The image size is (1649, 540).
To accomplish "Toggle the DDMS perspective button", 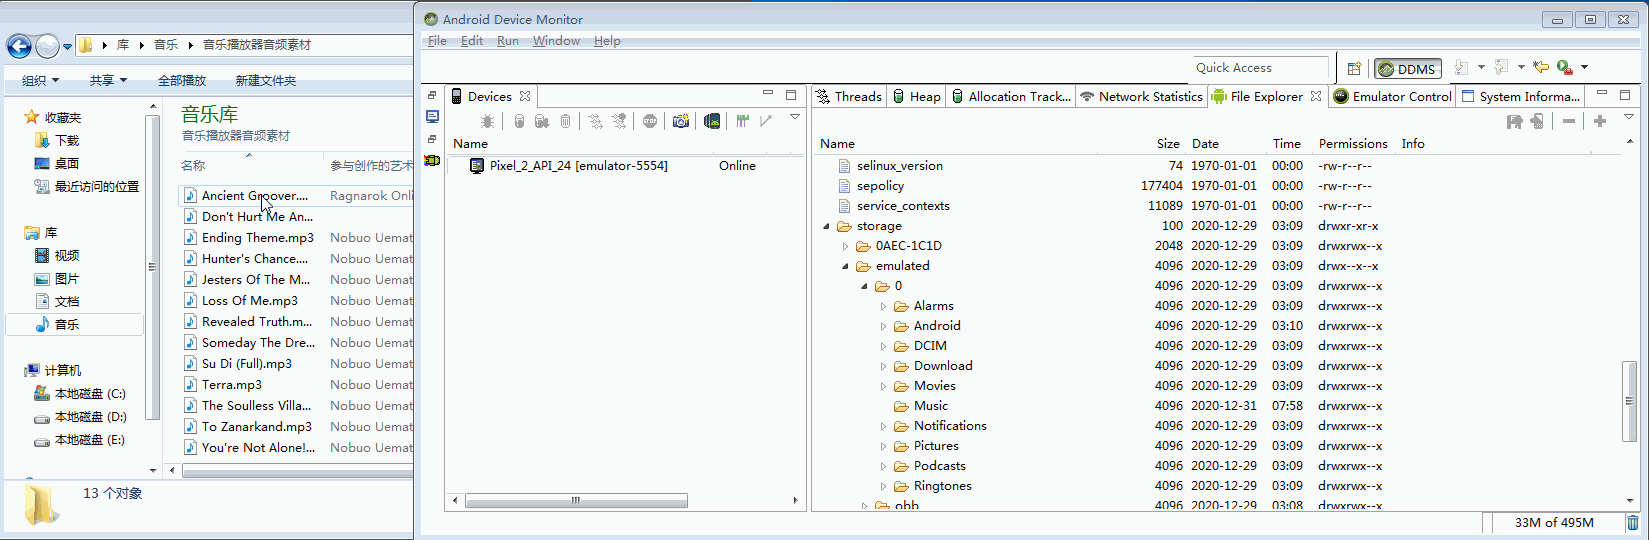I will coord(1407,69).
